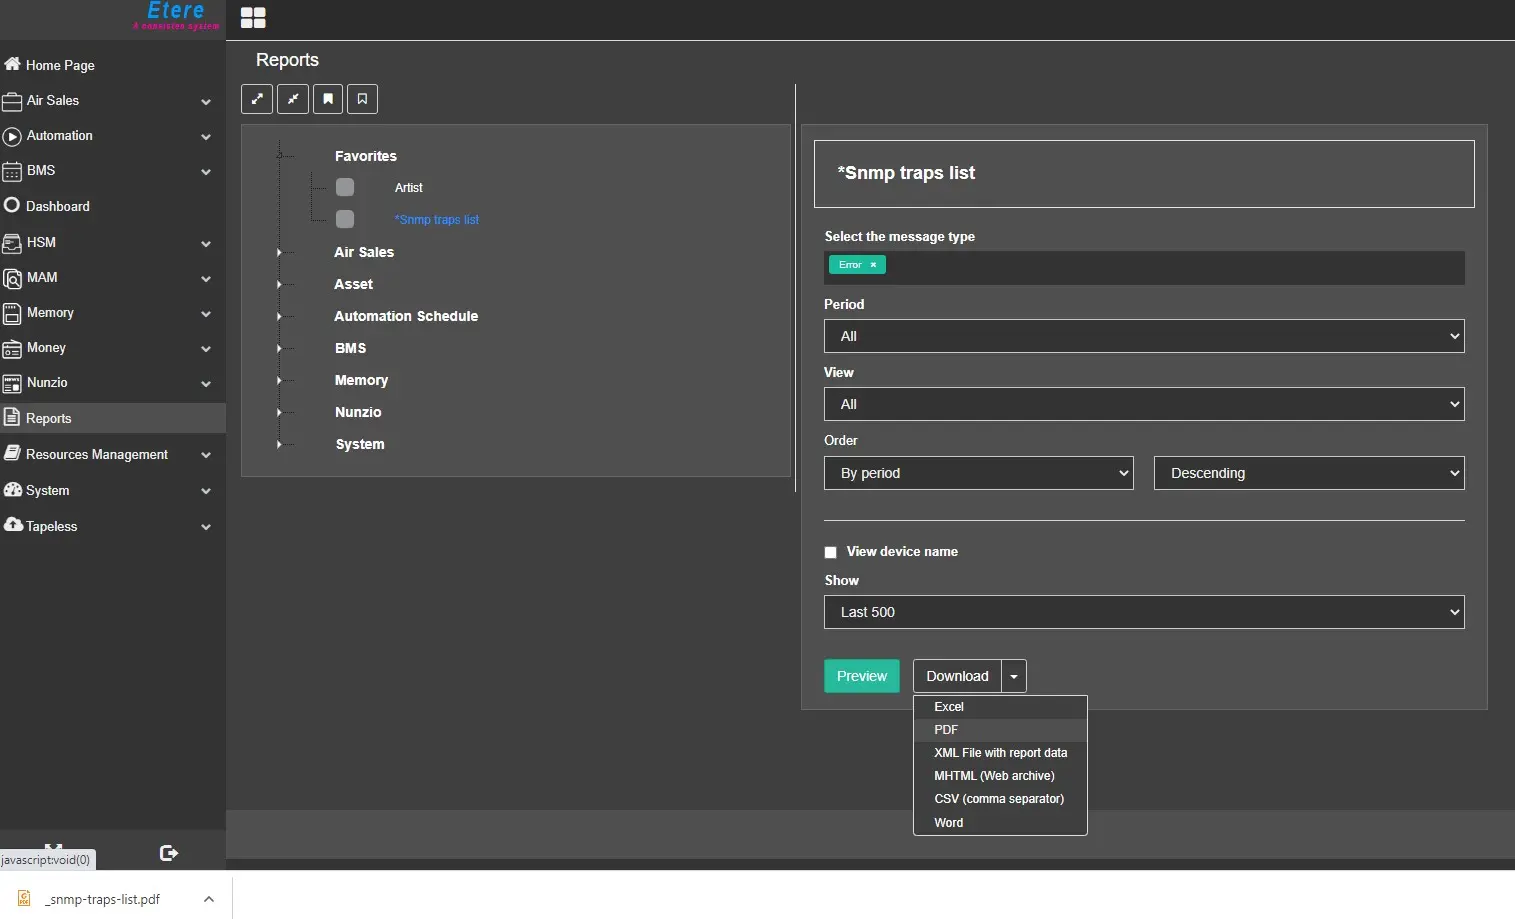Remove the Error message type tag
This screenshot has height=919, width=1515.
click(873, 265)
